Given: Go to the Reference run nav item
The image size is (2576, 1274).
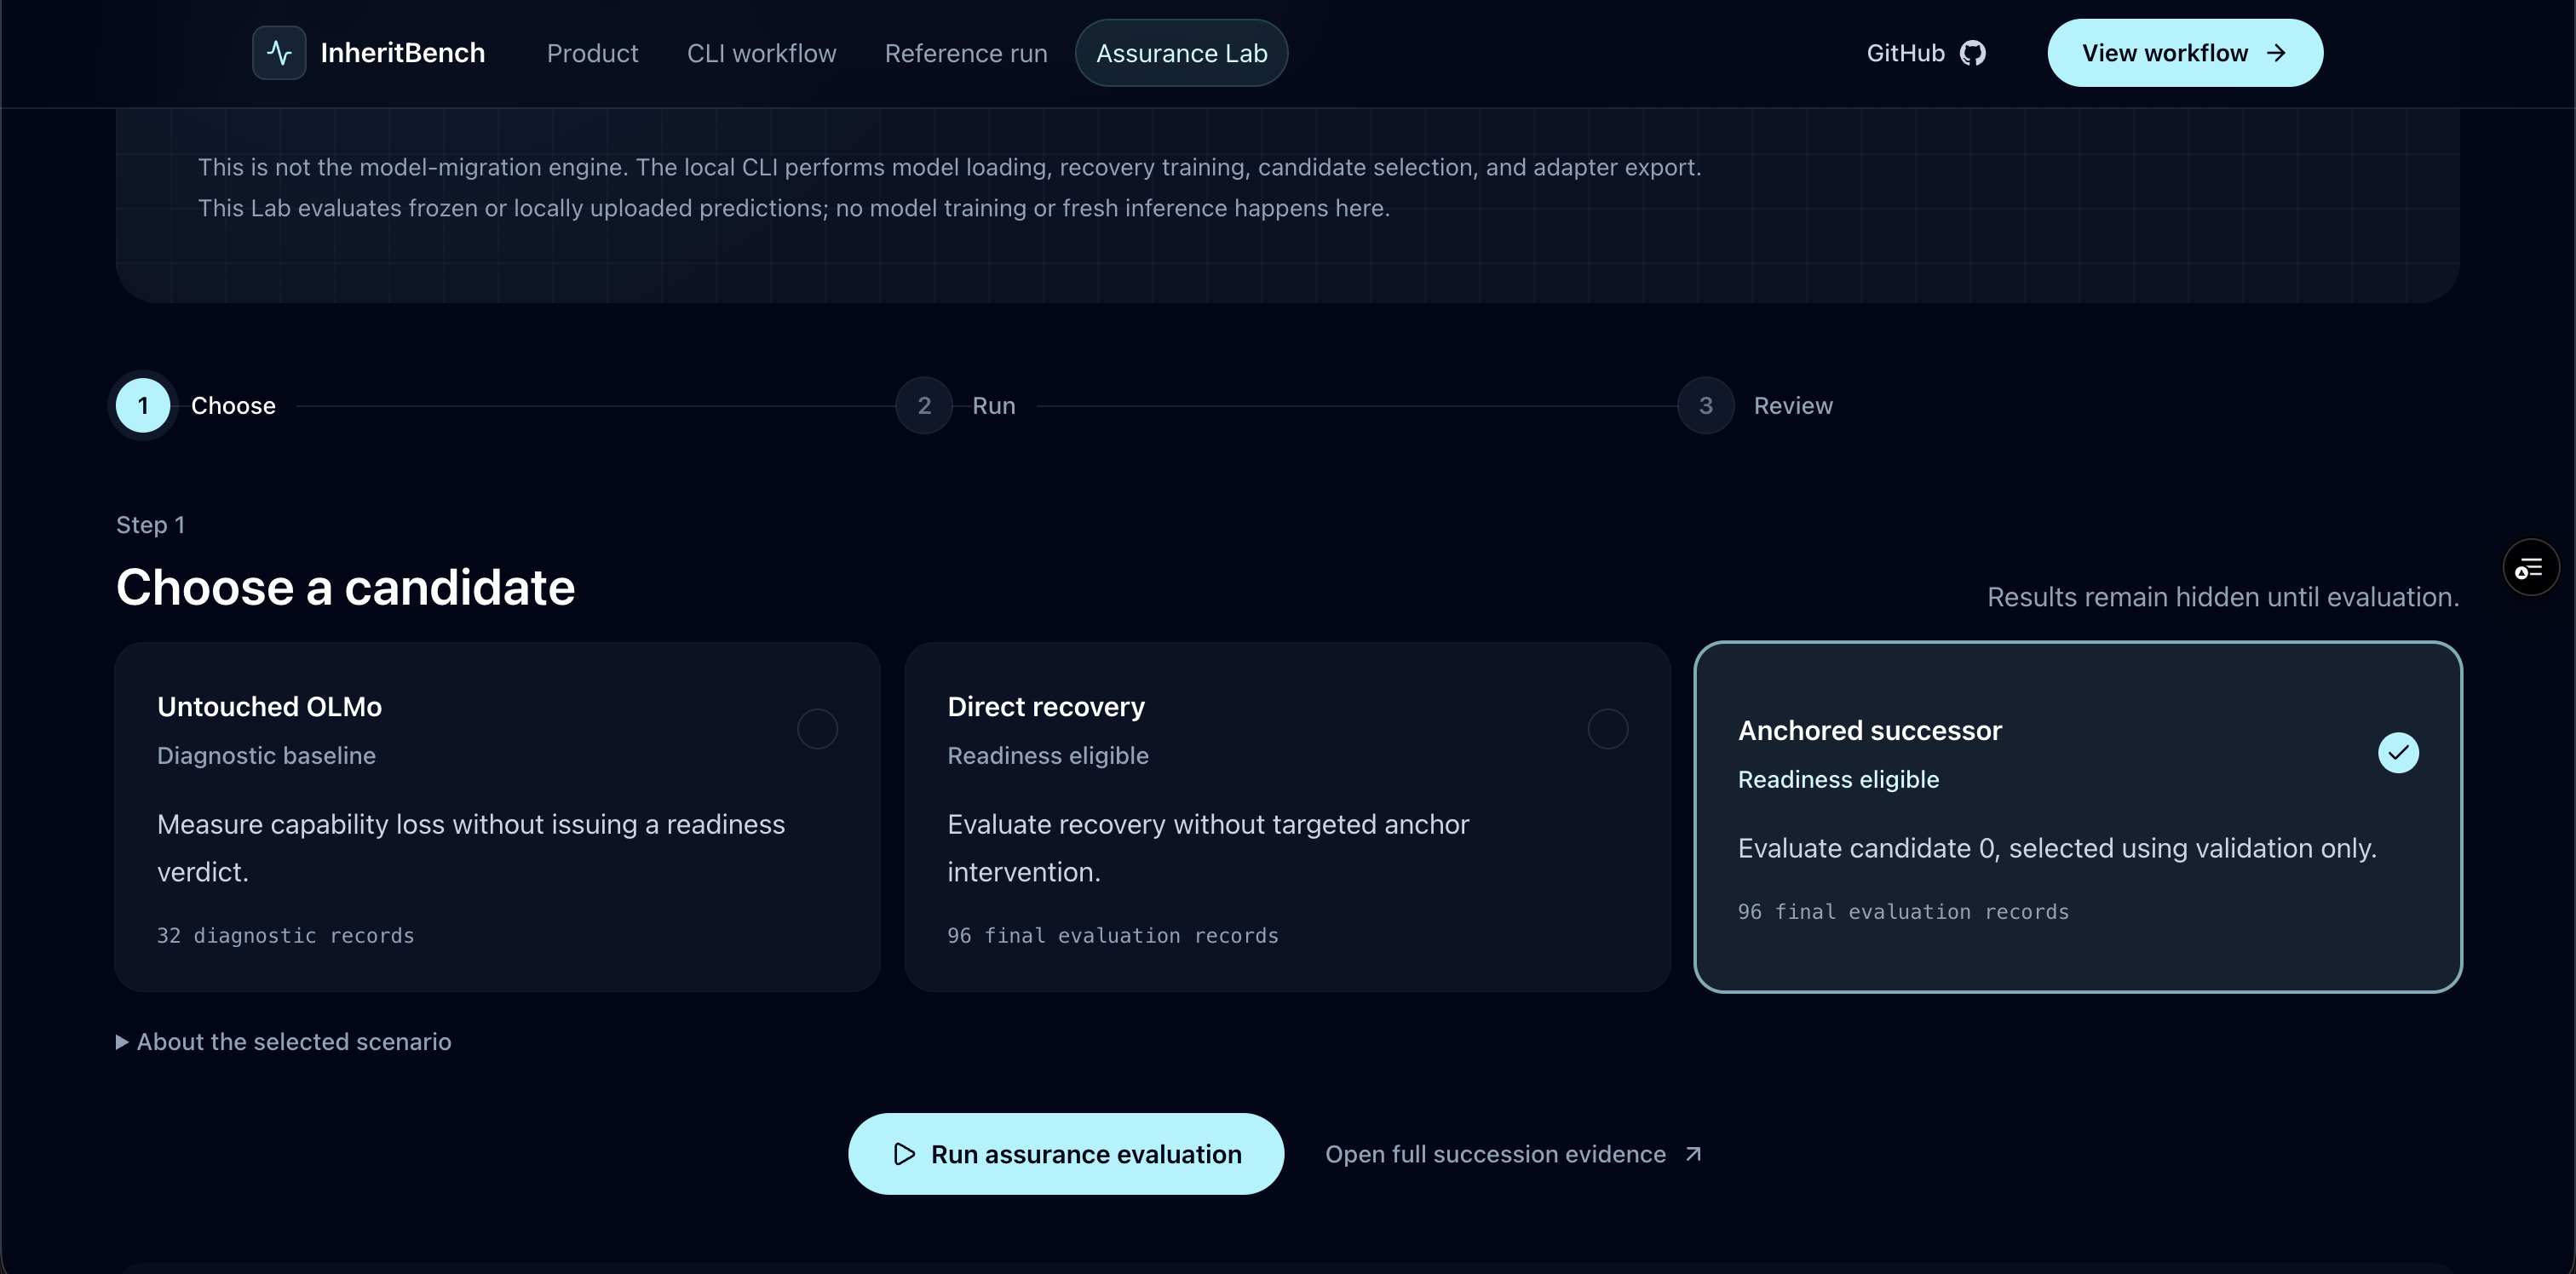Looking at the screenshot, I should tap(966, 53).
